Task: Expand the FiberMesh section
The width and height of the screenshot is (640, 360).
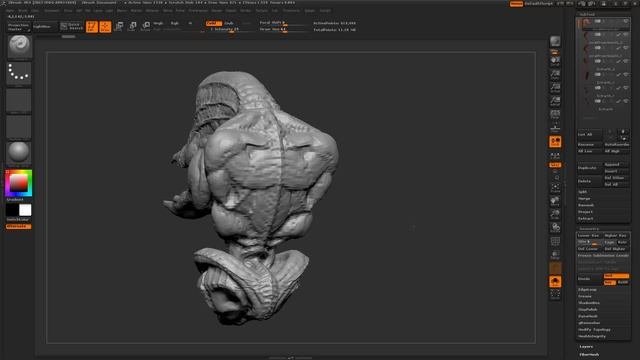Action: click(x=589, y=354)
